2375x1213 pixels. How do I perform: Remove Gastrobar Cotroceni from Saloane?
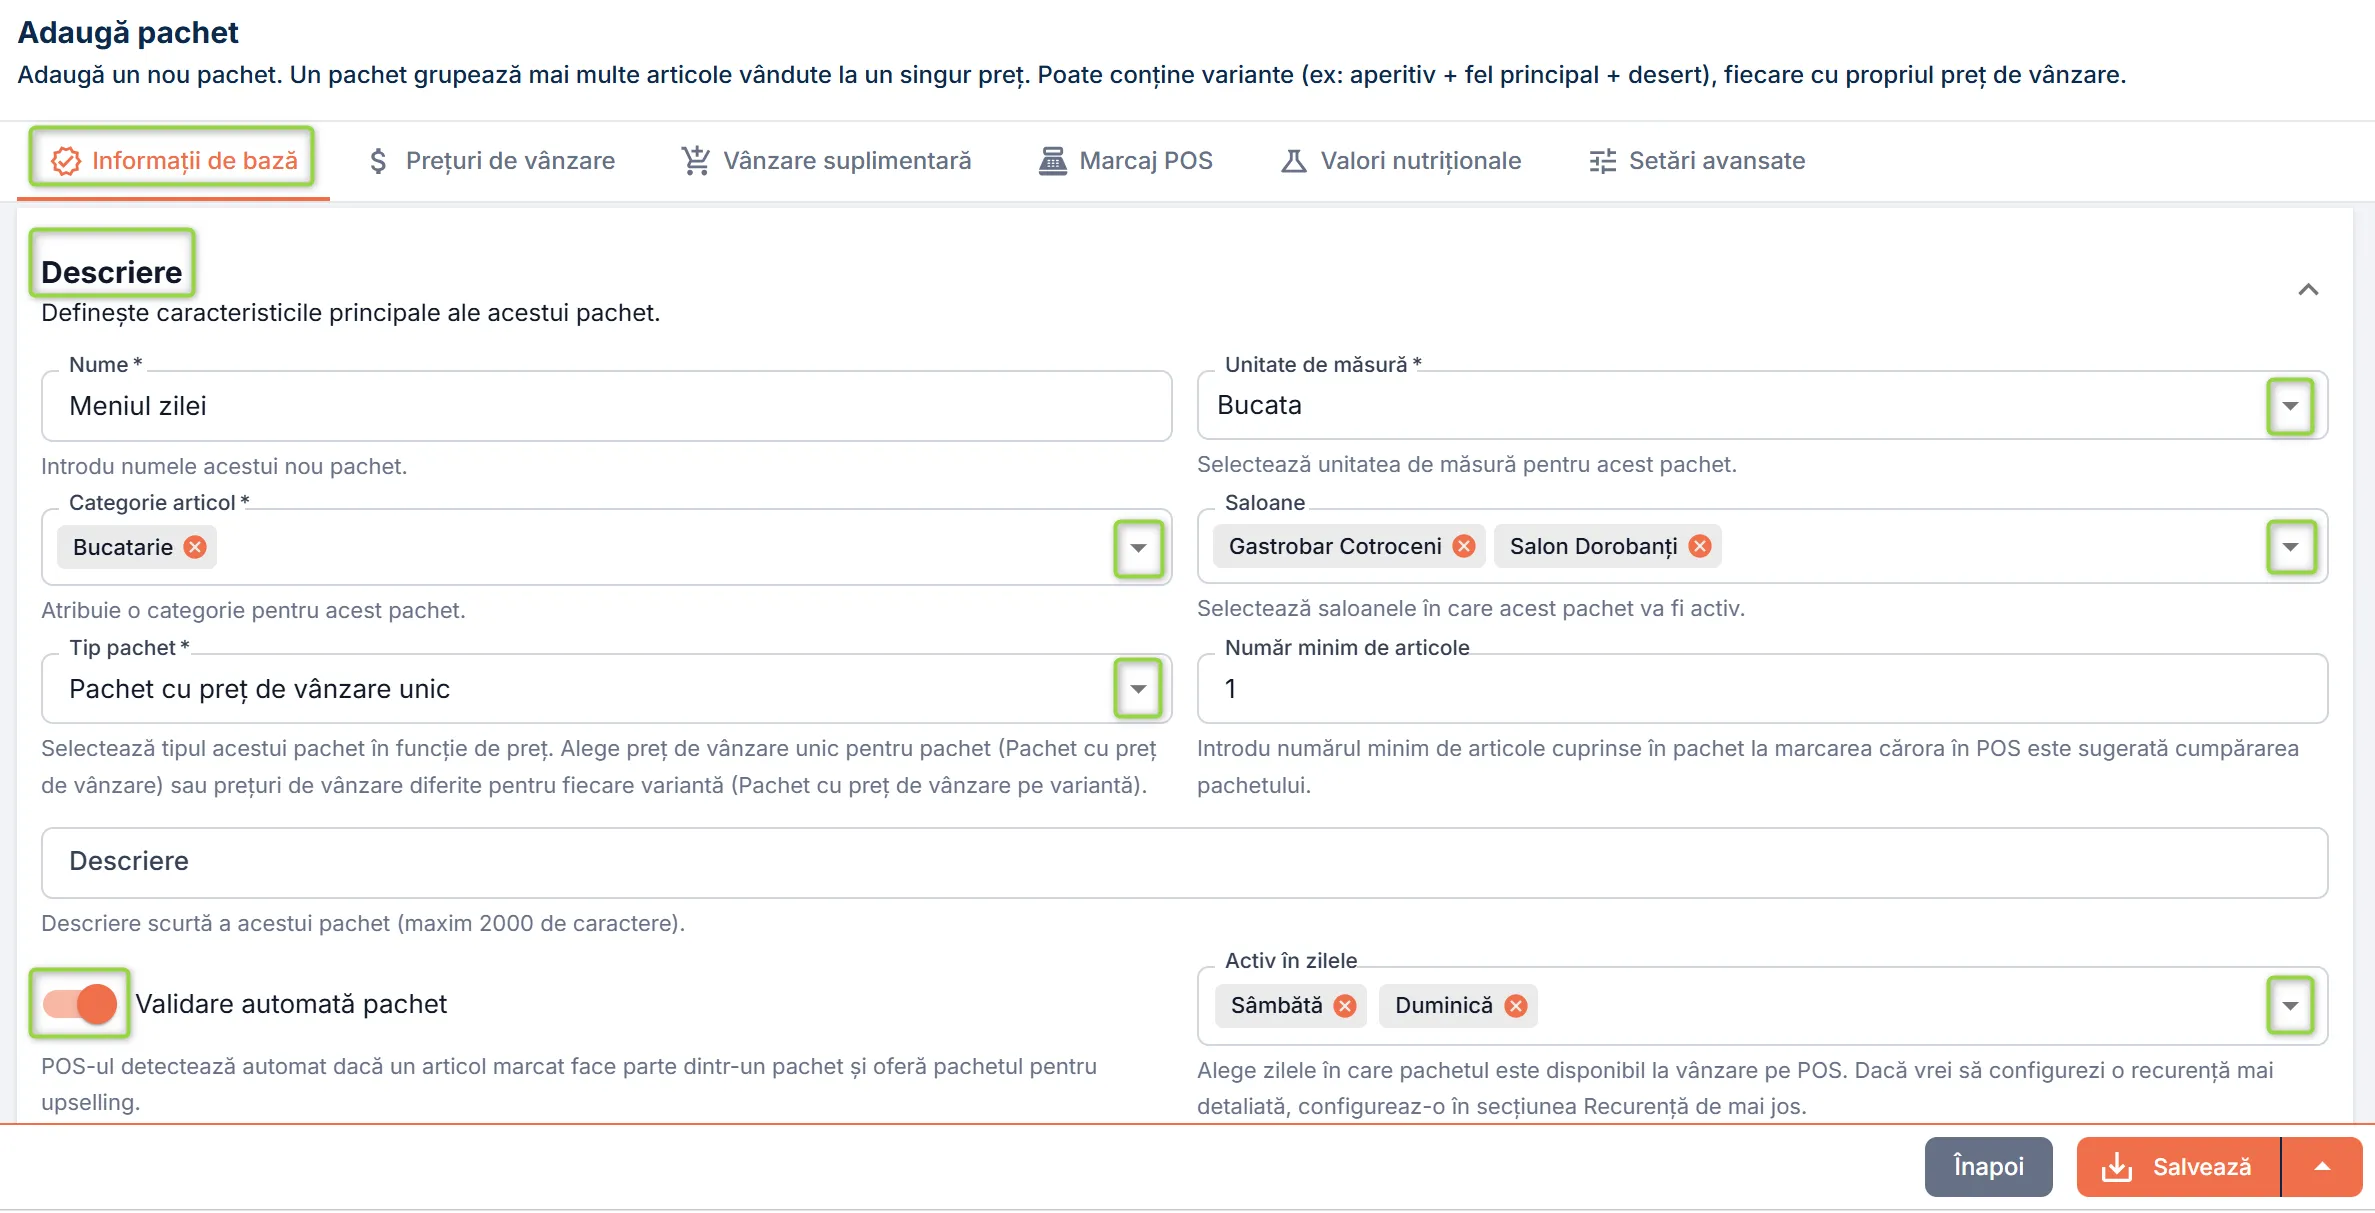pos(1464,546)
